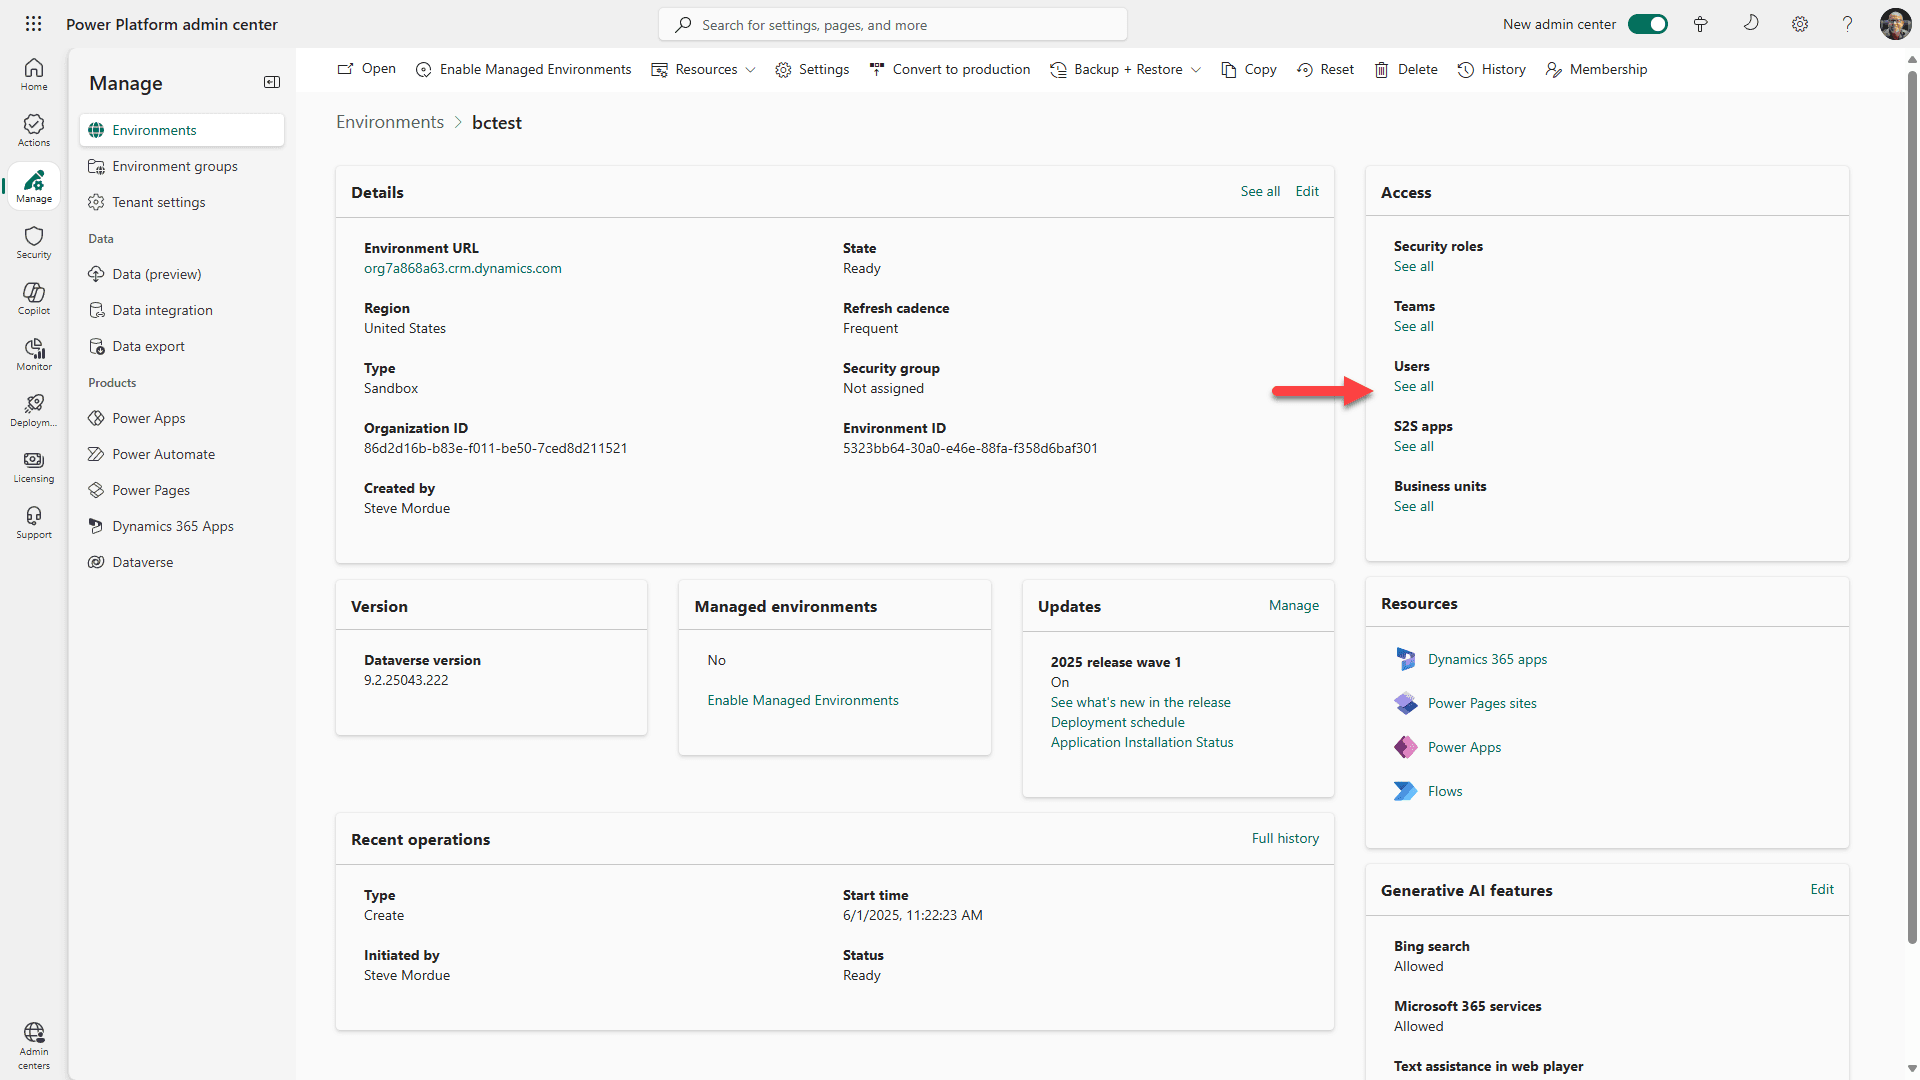
Task: Collapse the Manage navigation pane
Action: 271,82
